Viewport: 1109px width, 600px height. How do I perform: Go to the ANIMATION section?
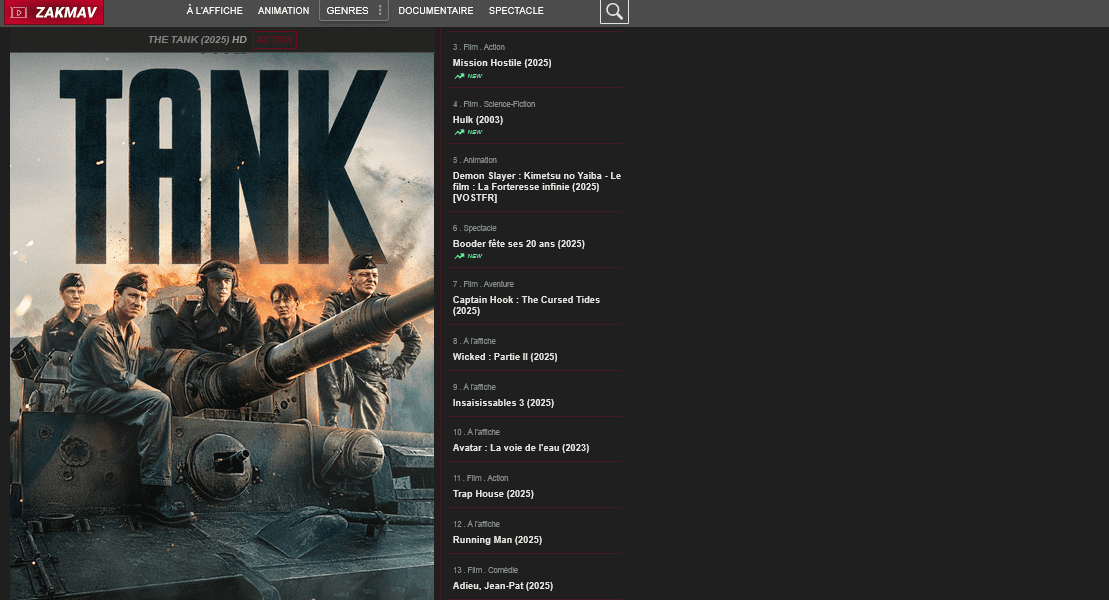(283, 11)
